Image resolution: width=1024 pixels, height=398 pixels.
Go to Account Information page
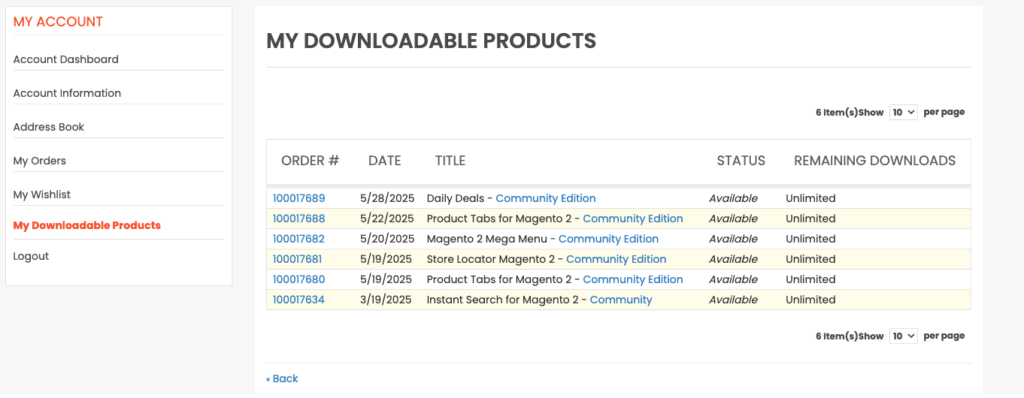tap(67, 93)
